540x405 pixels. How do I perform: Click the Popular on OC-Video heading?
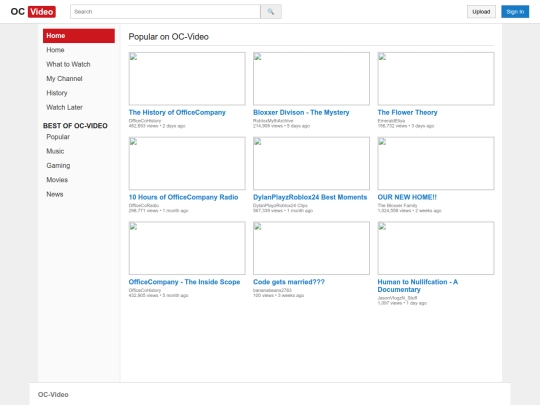point(168,37)
